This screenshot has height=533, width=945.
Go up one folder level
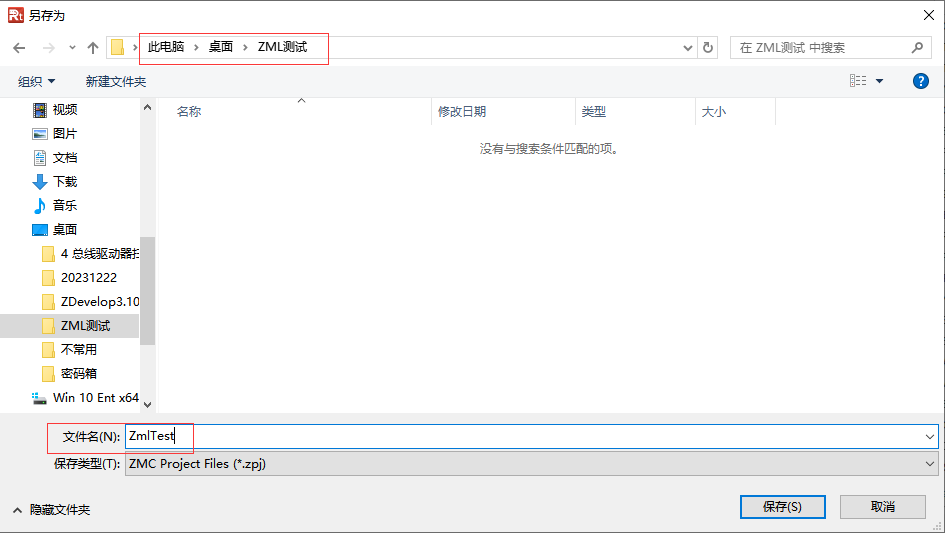point(93,48)
